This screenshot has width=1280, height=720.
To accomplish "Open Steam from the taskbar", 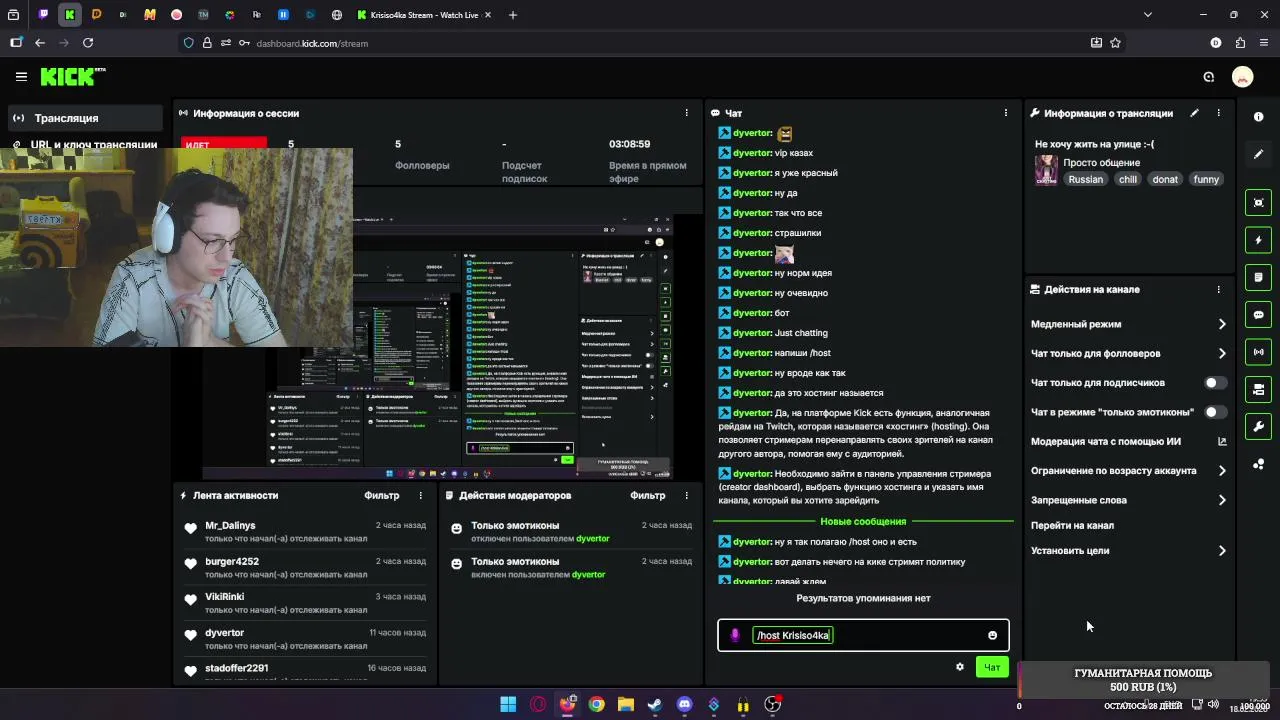I will tap(655, 705).
